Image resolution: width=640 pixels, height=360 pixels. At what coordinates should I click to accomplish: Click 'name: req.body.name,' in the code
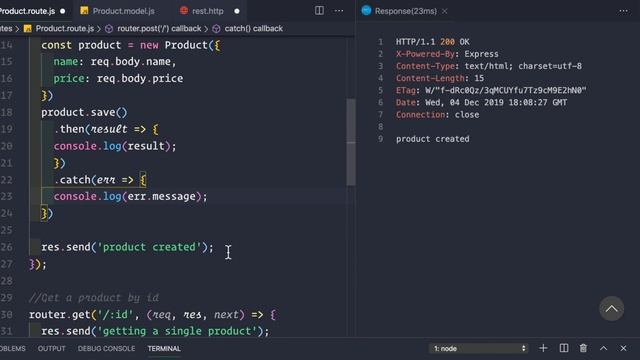(115, 62)
